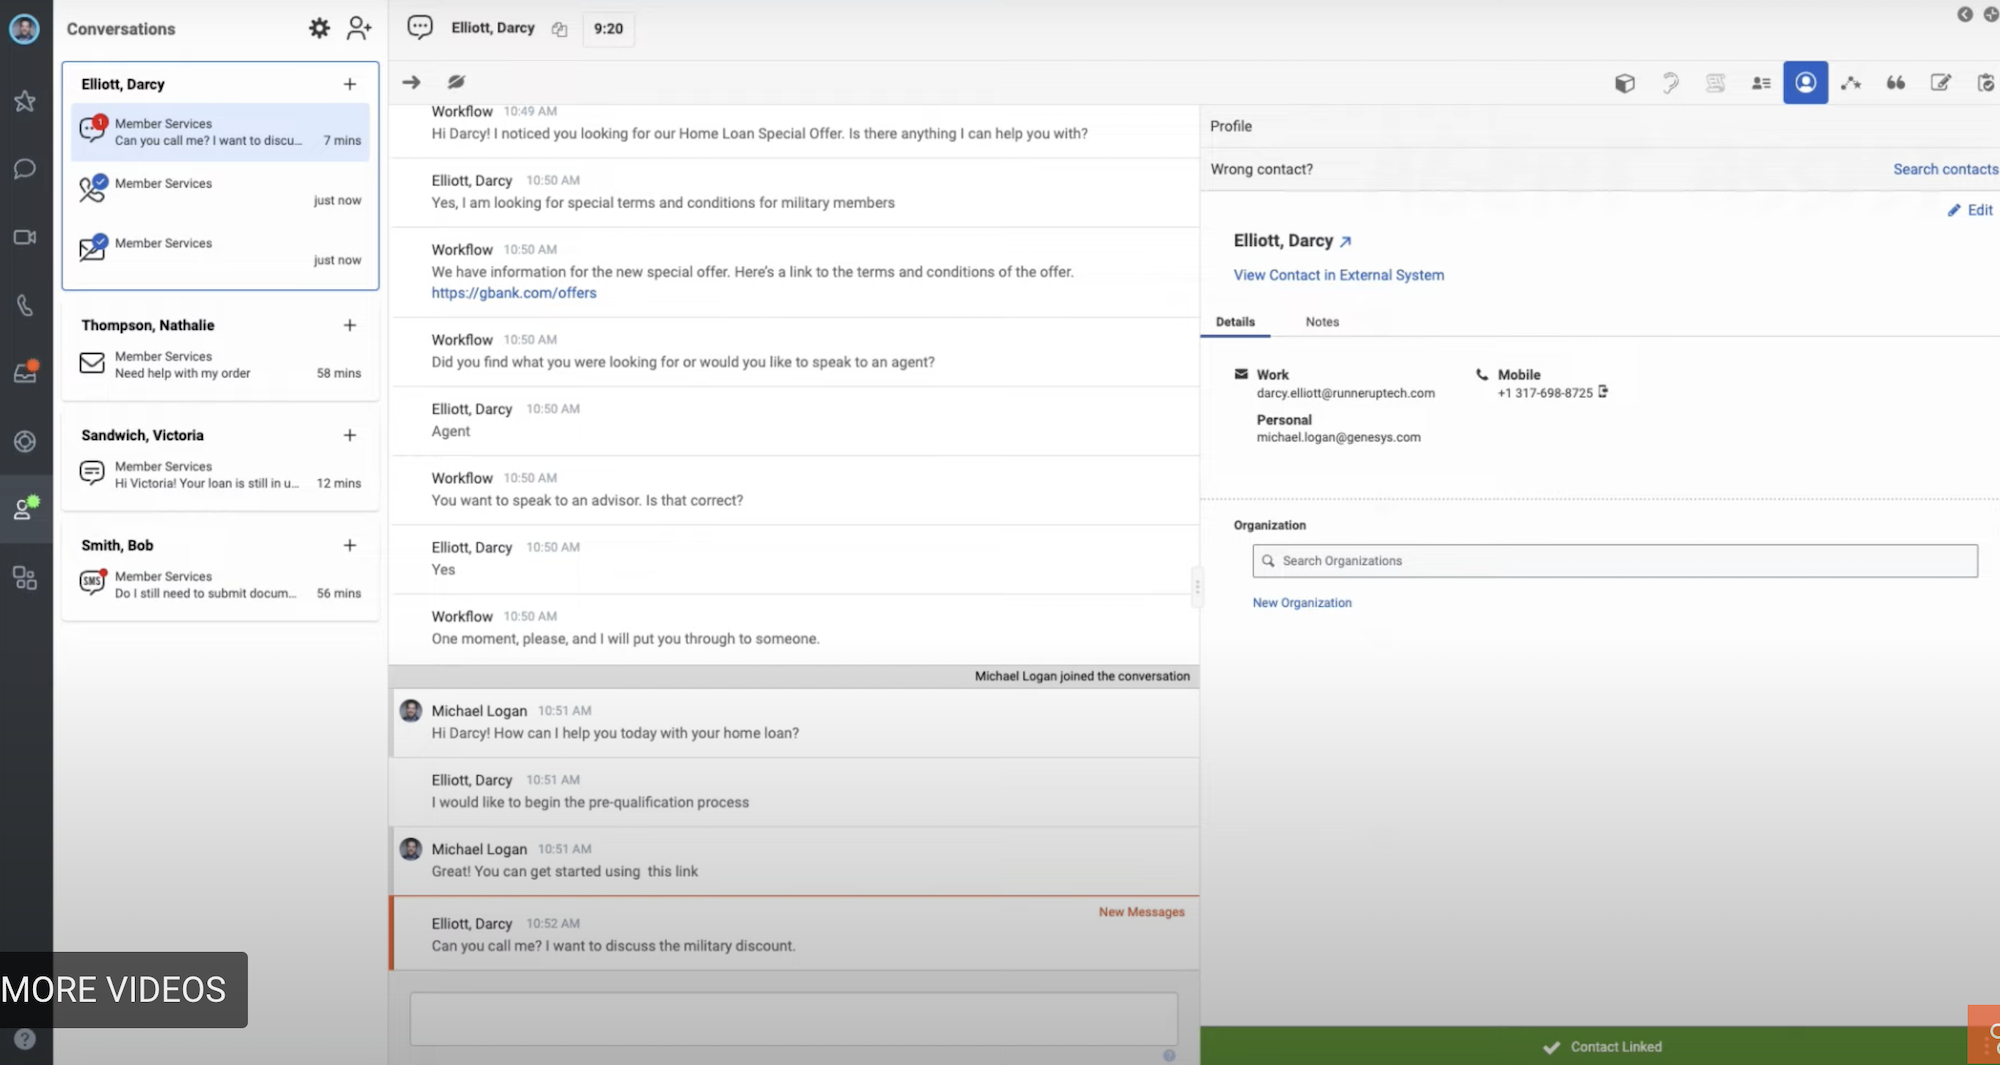
Task: Open the script panel icon in right toolbar
Action: coord(1715,83)
